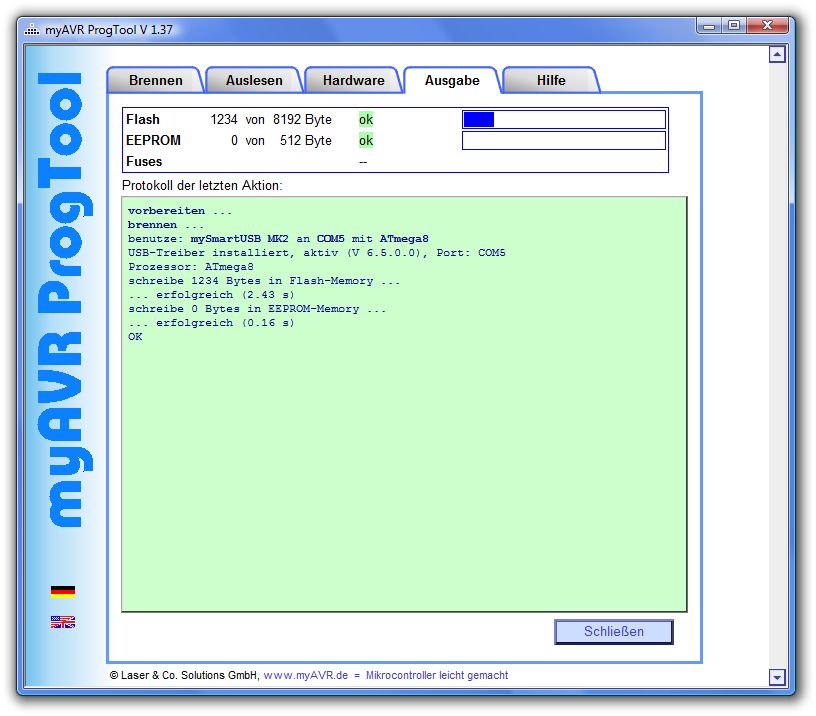
Task: Close the myAVR ProgTool window
Action: point(771,26)
